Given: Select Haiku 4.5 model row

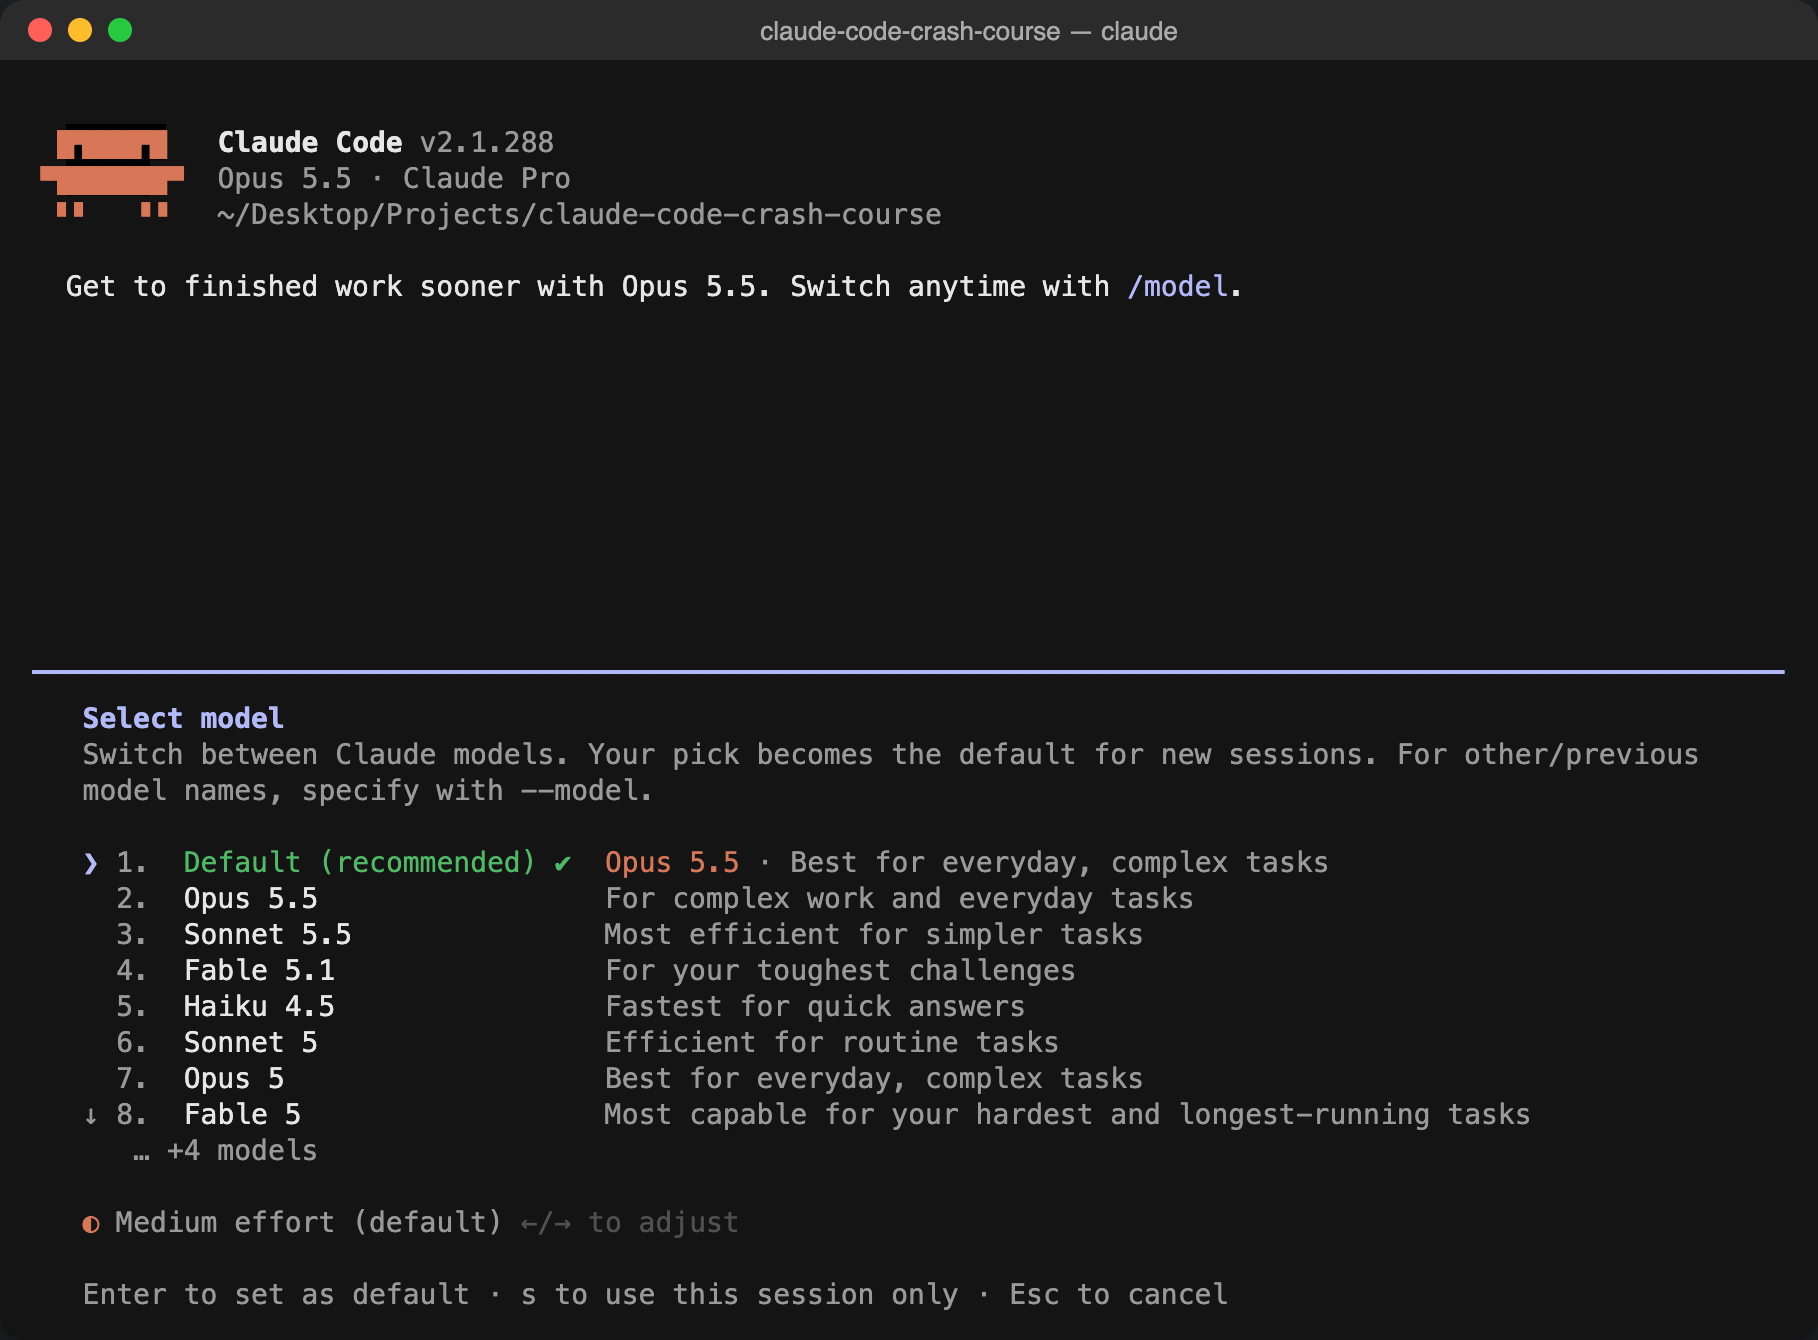Looking at the screenshot, I should point(260,1006).
